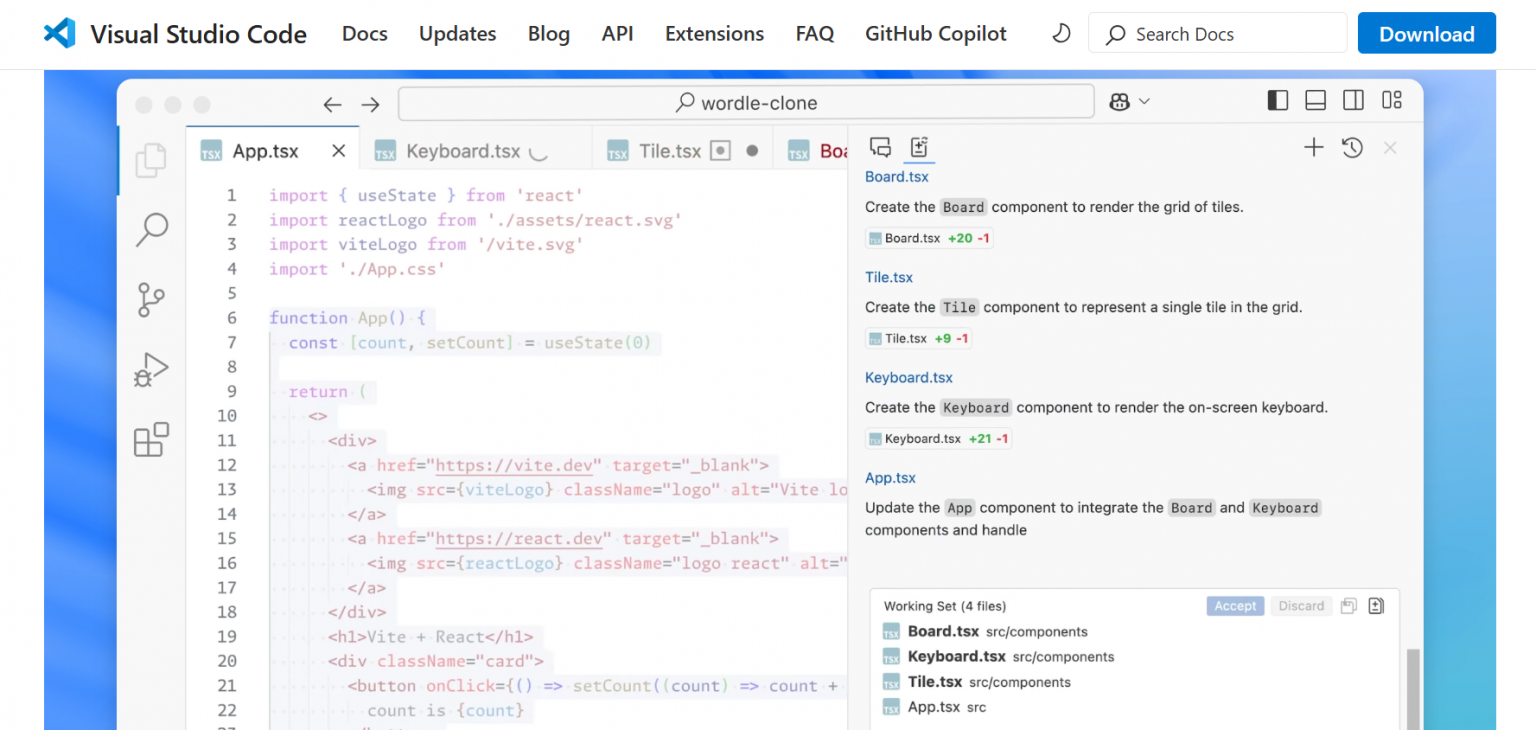Viewport: 1536px width, 730px height.
Task: Start a new chat with the plus icon
Action: coord(1313,147)
